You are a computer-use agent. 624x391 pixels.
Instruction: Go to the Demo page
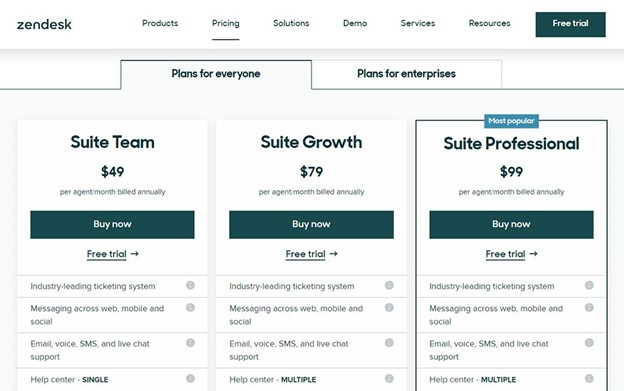pos(355,23)
